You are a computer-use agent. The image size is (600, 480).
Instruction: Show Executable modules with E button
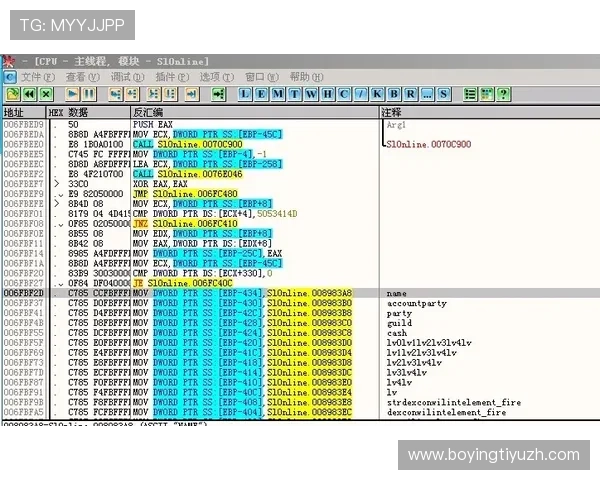pos(262,93)
